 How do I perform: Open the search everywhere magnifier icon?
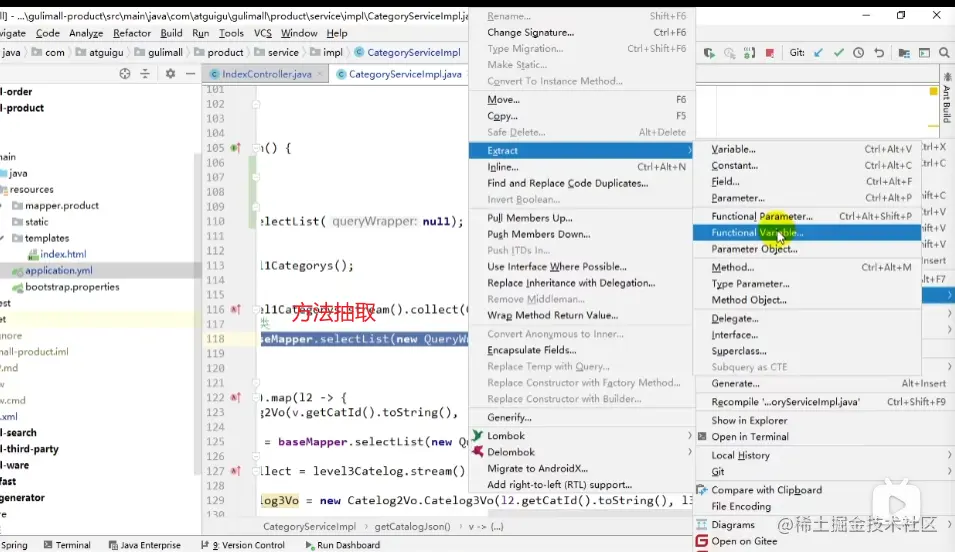tap(944, 53)
